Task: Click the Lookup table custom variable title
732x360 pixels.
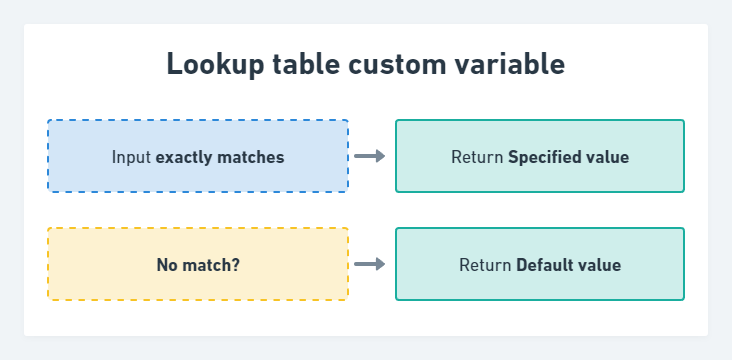Action: point(366,64)
